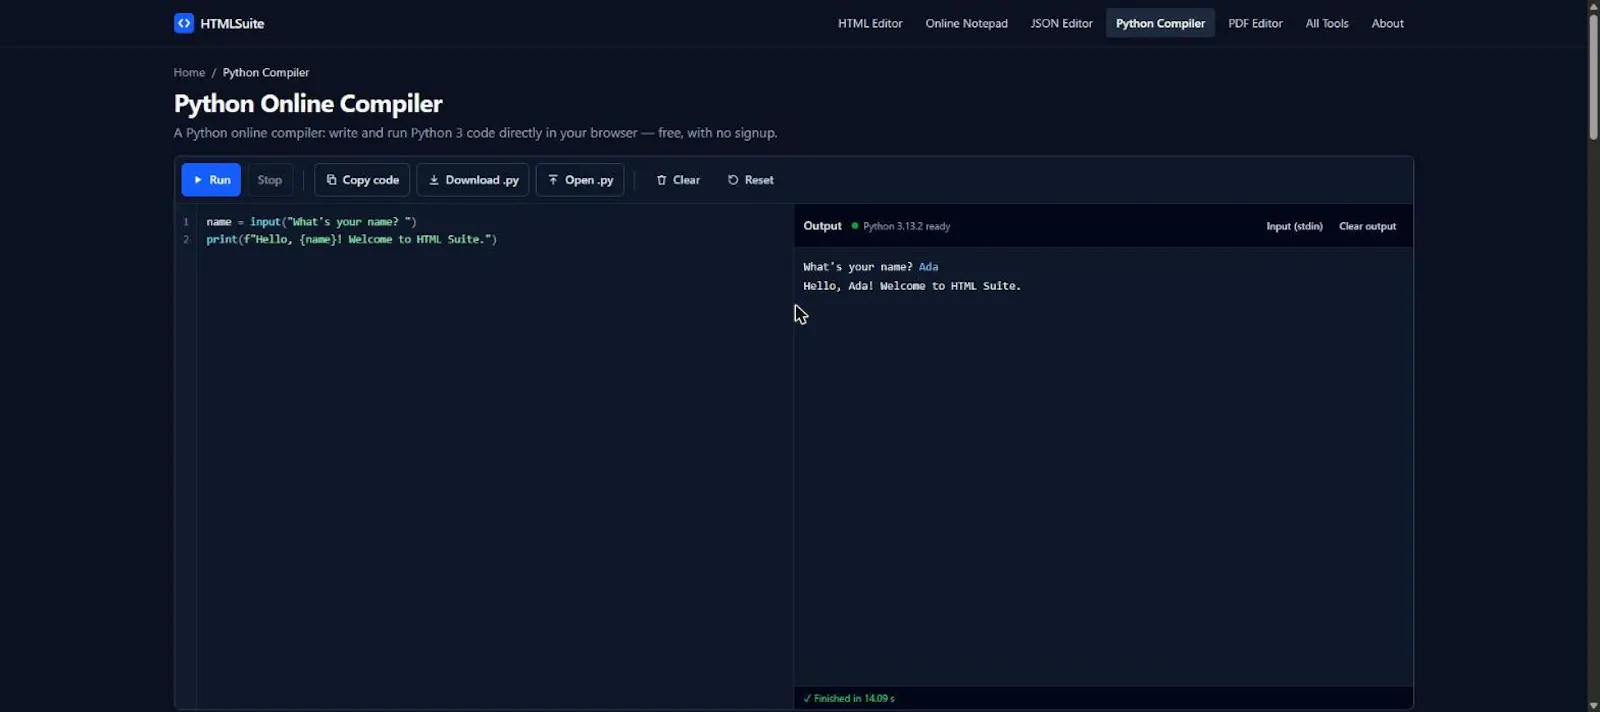
Task: Click the scrollbar down arrow
Action: point(1593,705)
